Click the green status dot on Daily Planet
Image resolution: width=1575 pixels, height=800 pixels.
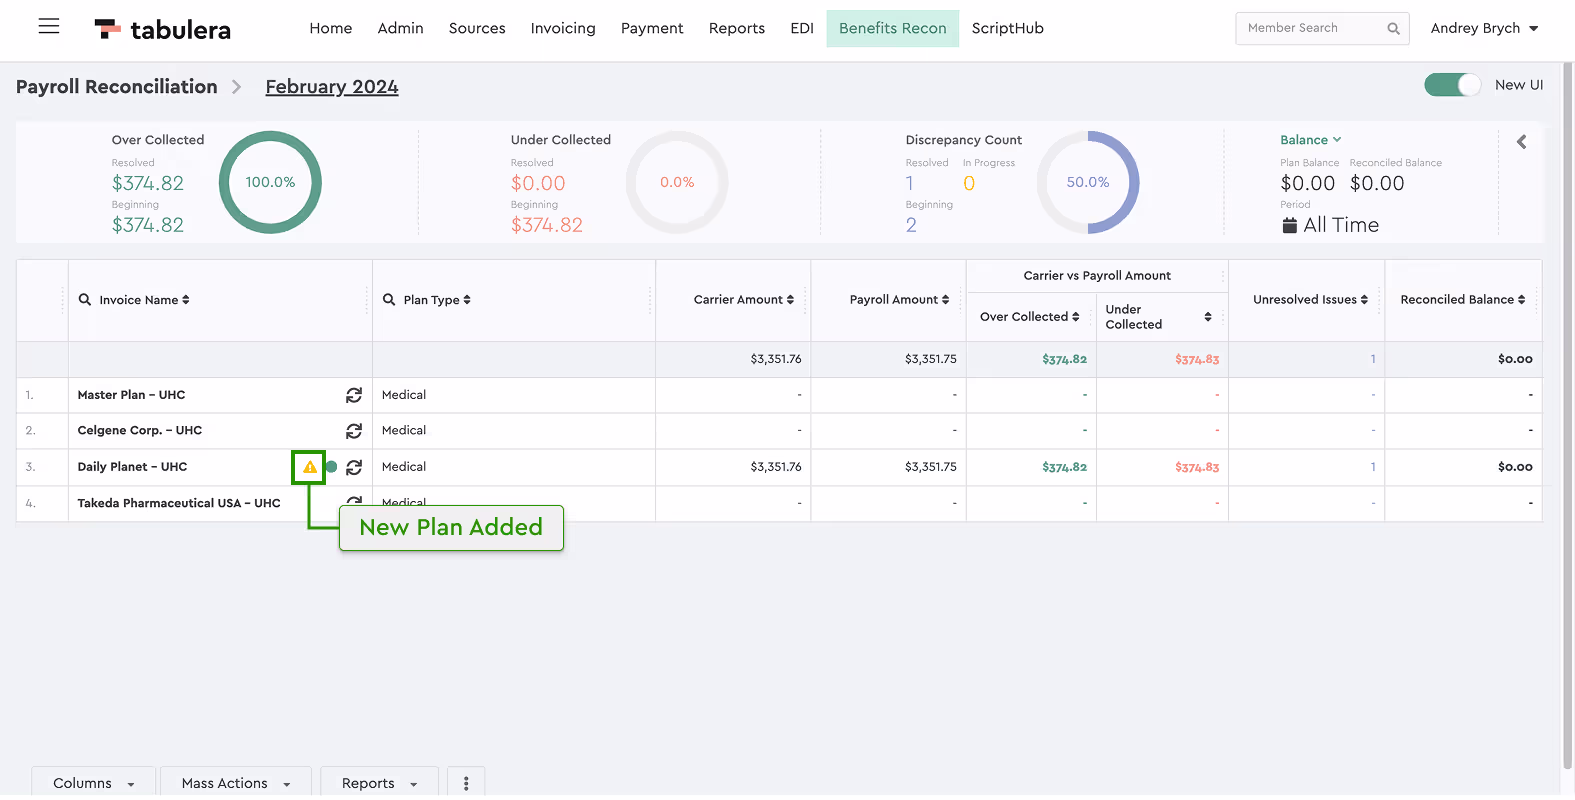[x=331, y=467]
